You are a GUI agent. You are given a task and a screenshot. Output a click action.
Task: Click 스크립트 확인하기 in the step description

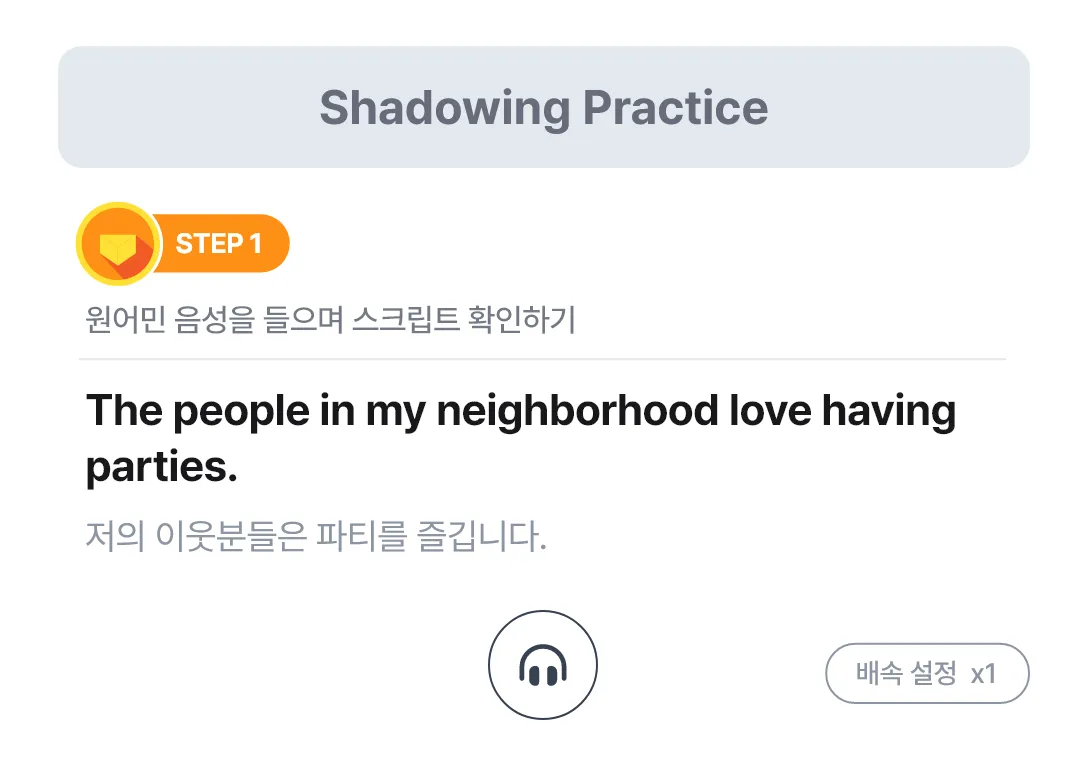[464, 321]
